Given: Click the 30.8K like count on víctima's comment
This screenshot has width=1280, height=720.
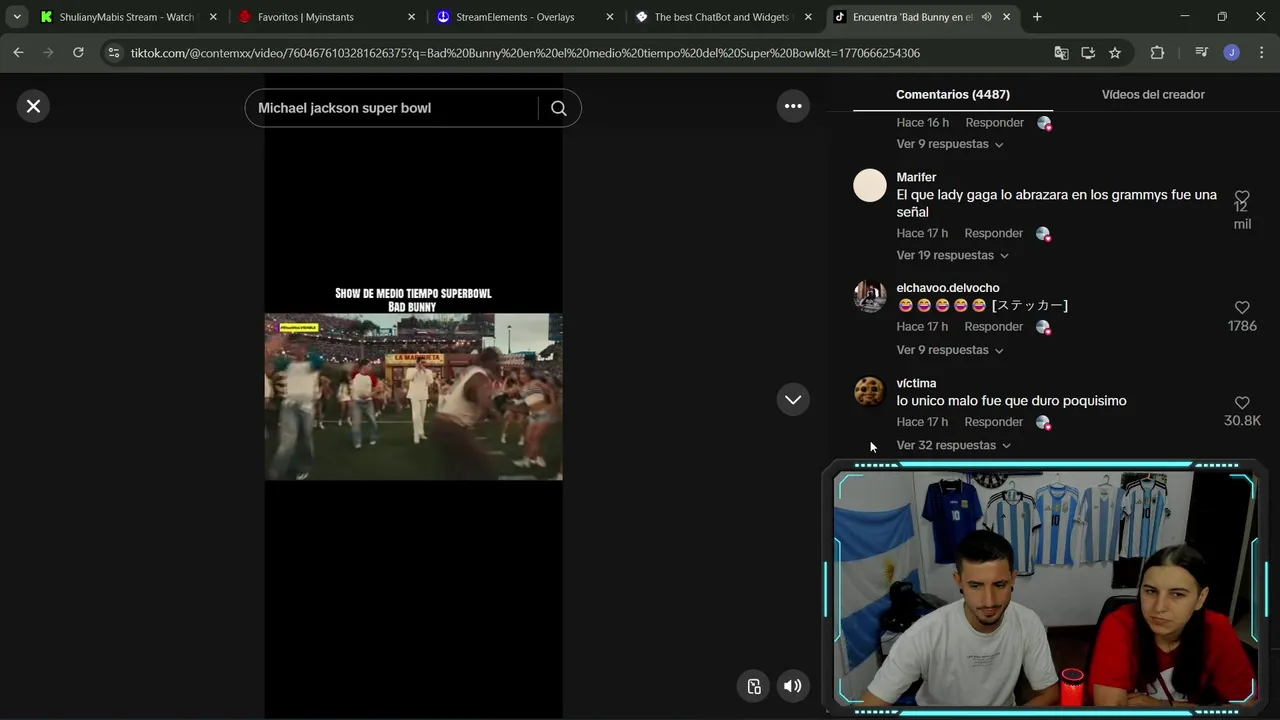Looking at the screenshot, I should [1242, 421].
